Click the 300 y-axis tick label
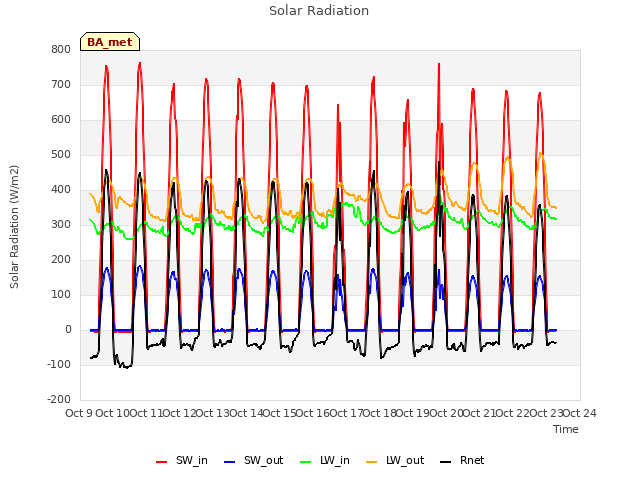 (x=61, y=224)
